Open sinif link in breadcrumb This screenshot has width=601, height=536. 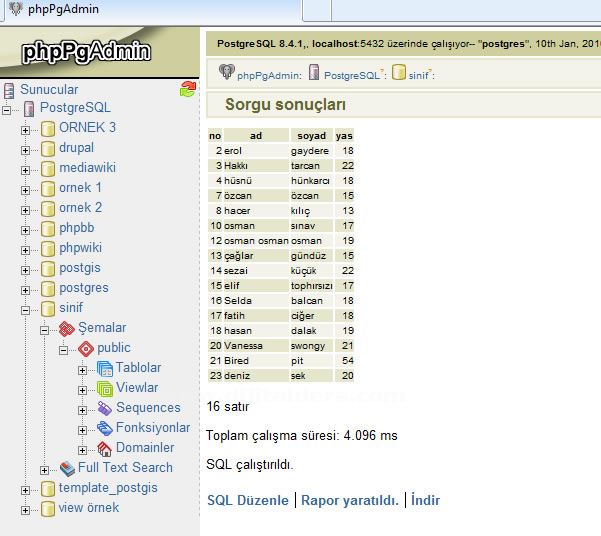(418, 76)
